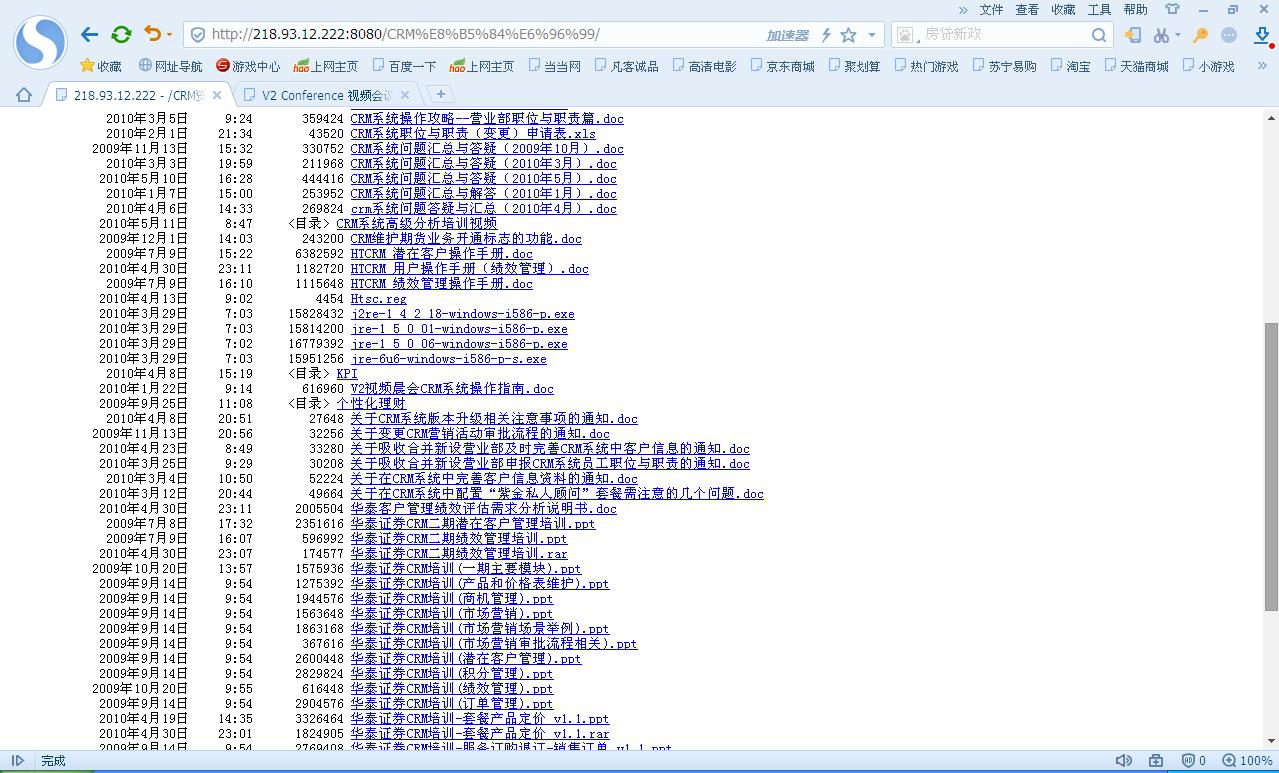Close the 218.93.12.222 tab
Image resolution: width=1279 pixels, height=773 pixels.
(x=219, y=95)
